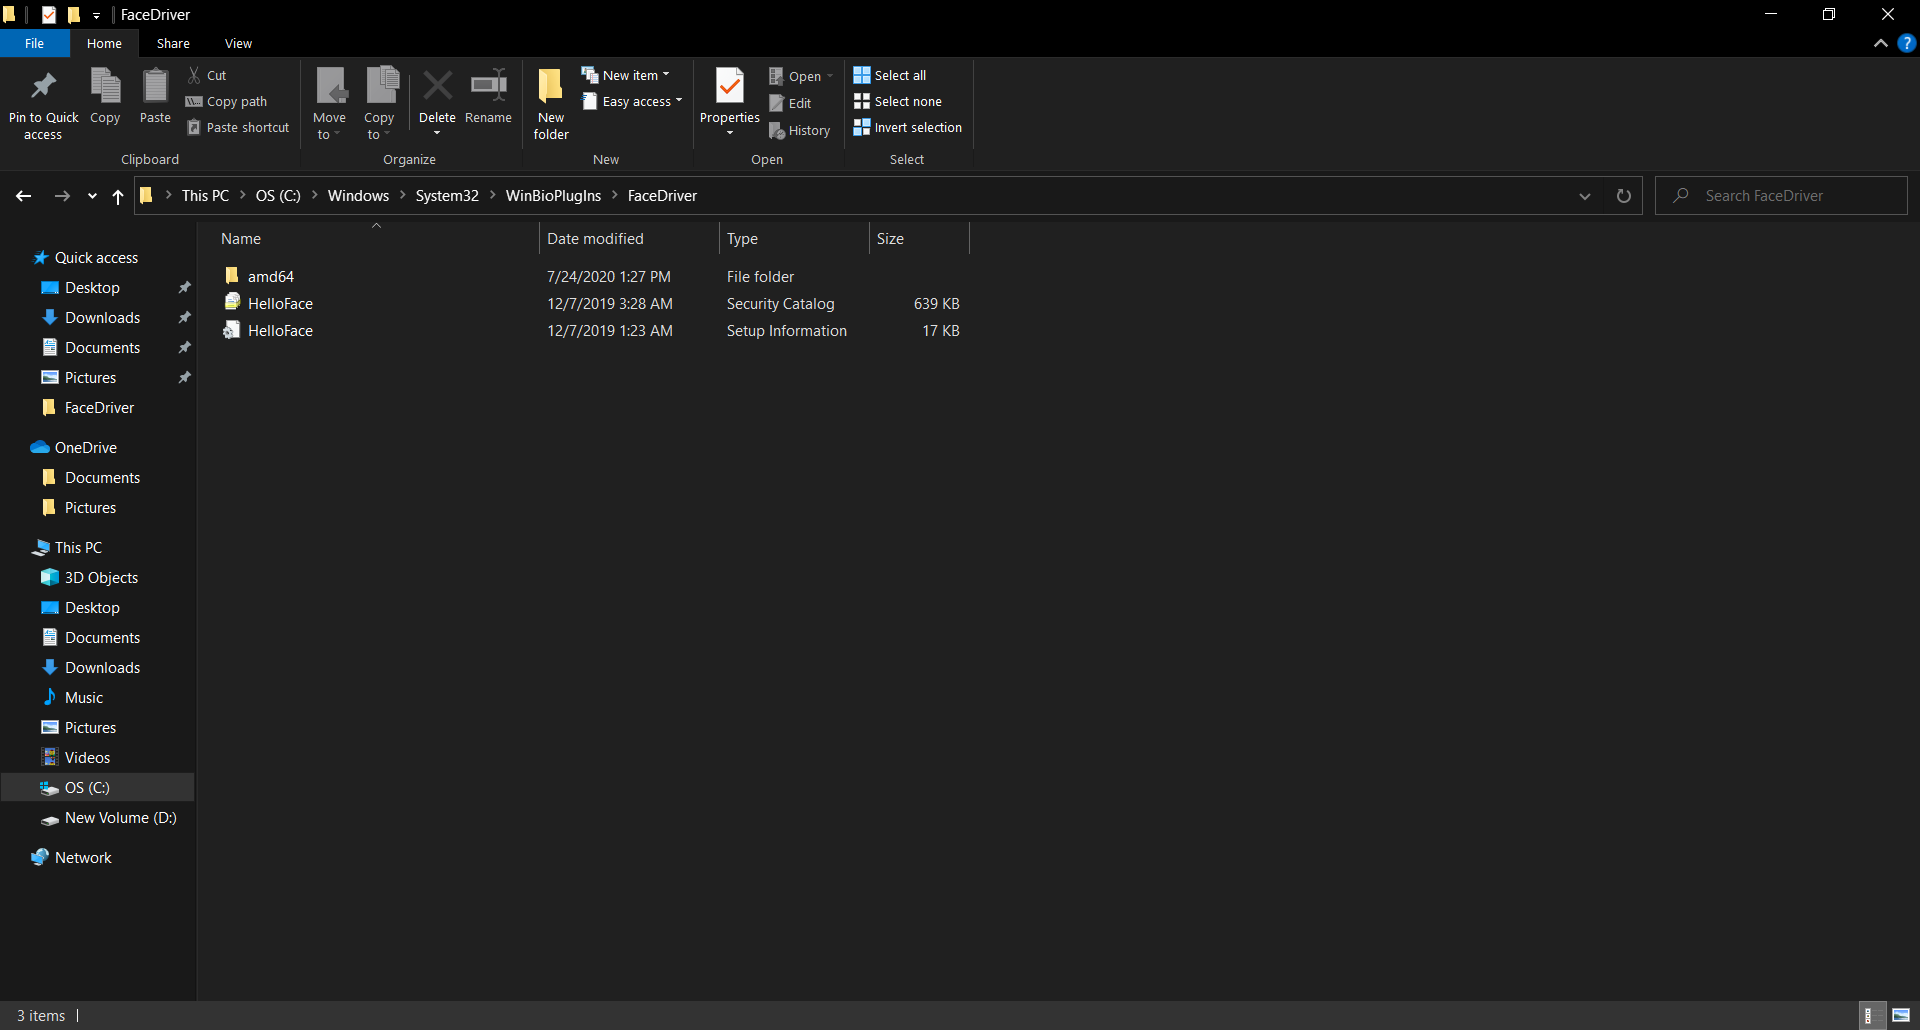Click the Search FaceDriver input box
This screenshot has width=1920, height=1030.
1781,196
